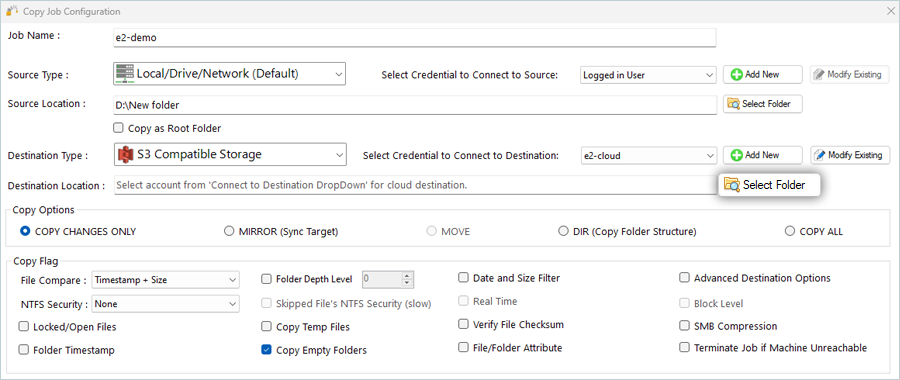This screenshot has height=380, width=900.
Task: Click Add New for source credential
Action: click(x=762, y=75)
